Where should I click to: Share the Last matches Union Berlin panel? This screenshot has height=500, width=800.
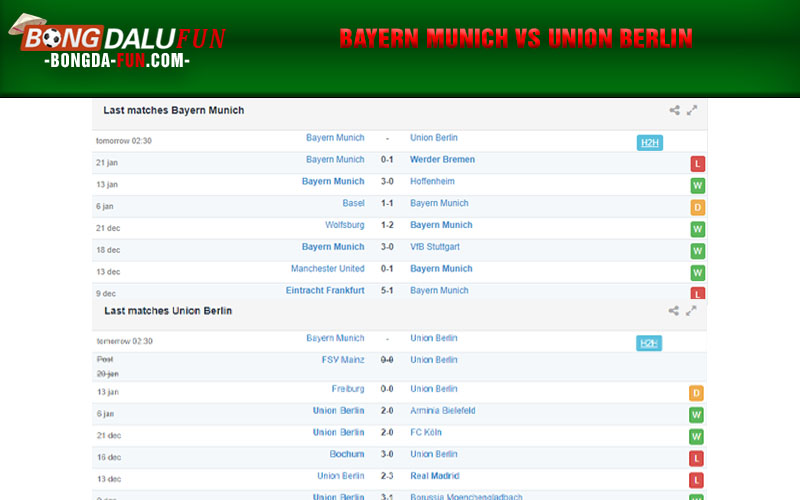(x=673, y=311)
